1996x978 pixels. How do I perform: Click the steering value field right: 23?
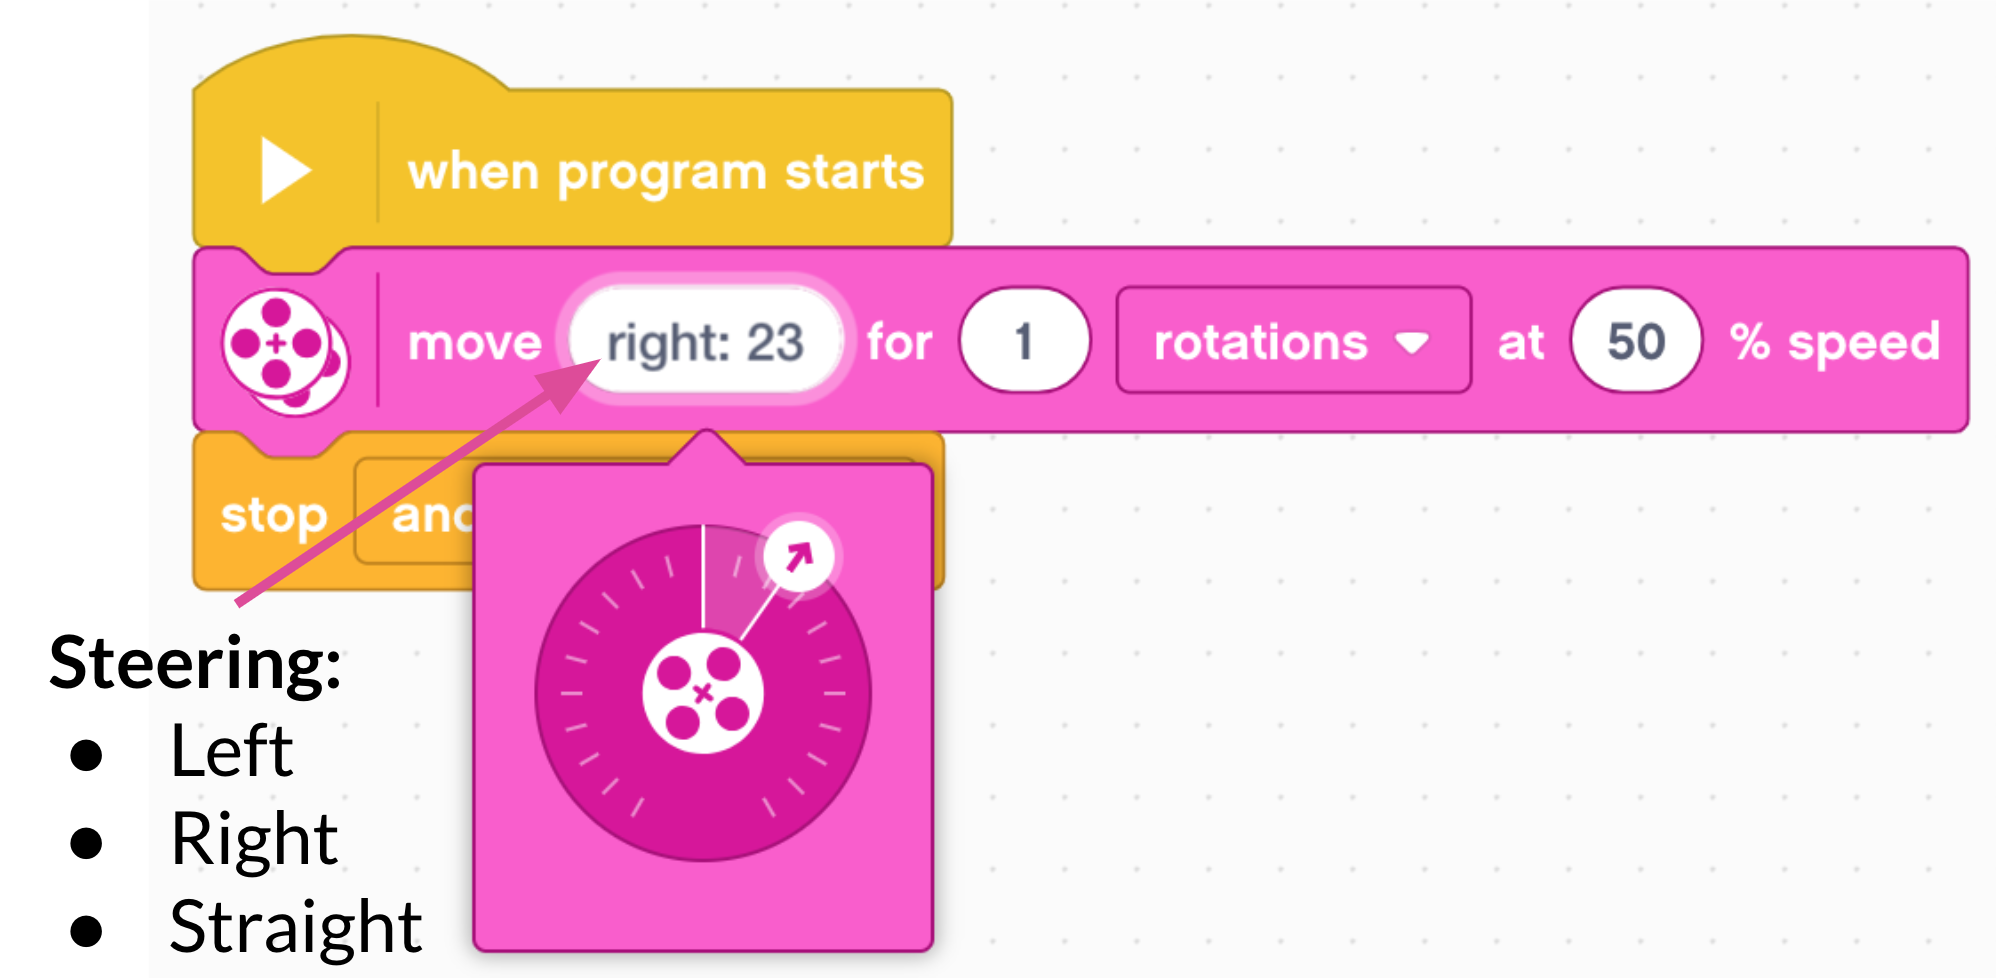(706, 342)
